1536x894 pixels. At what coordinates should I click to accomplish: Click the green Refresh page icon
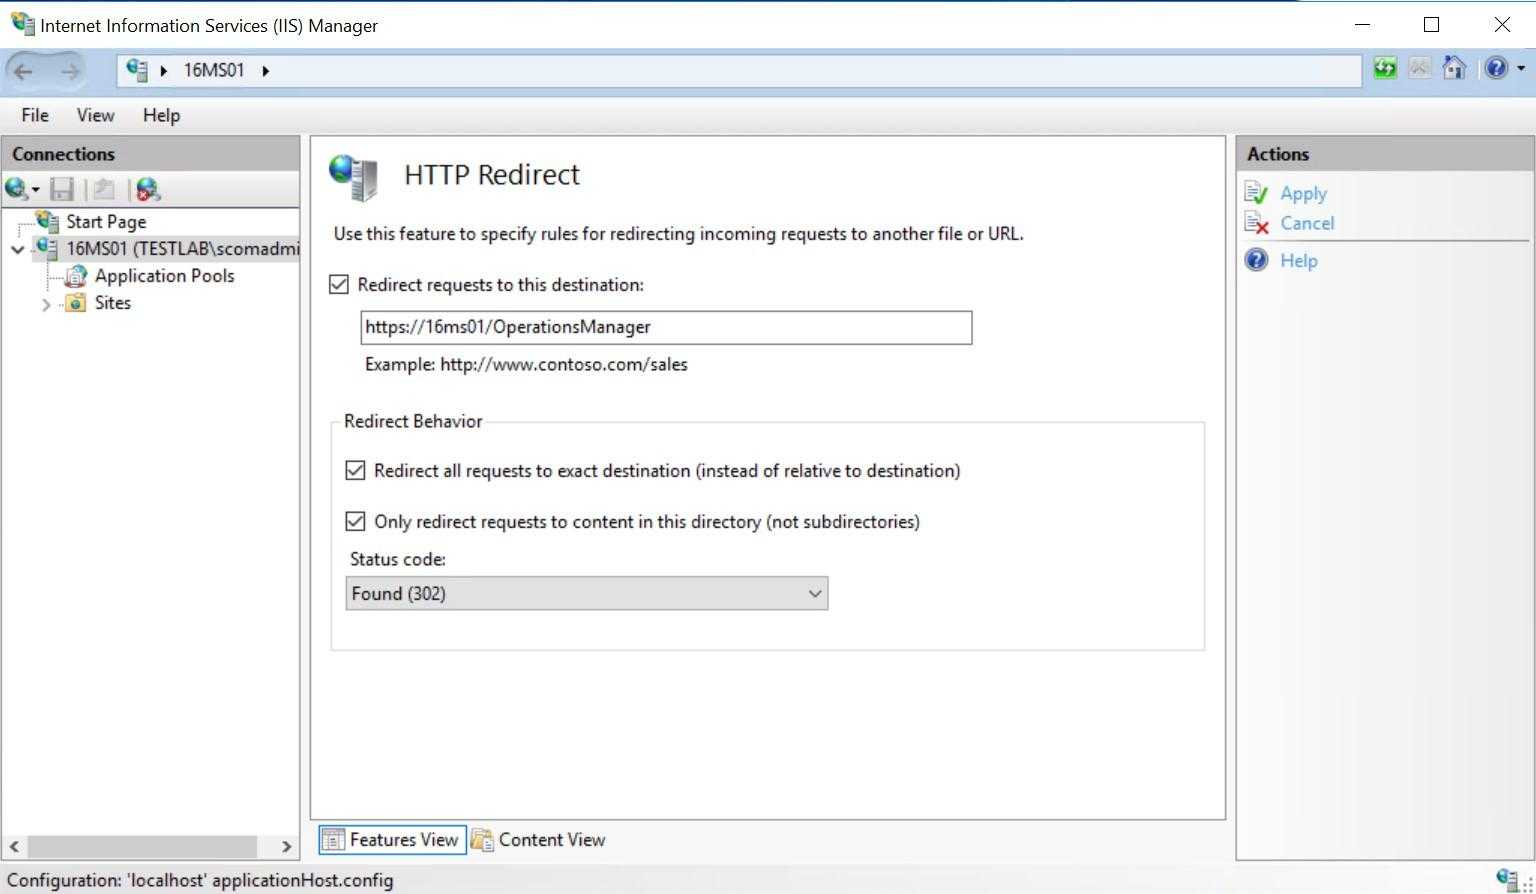1385,68
